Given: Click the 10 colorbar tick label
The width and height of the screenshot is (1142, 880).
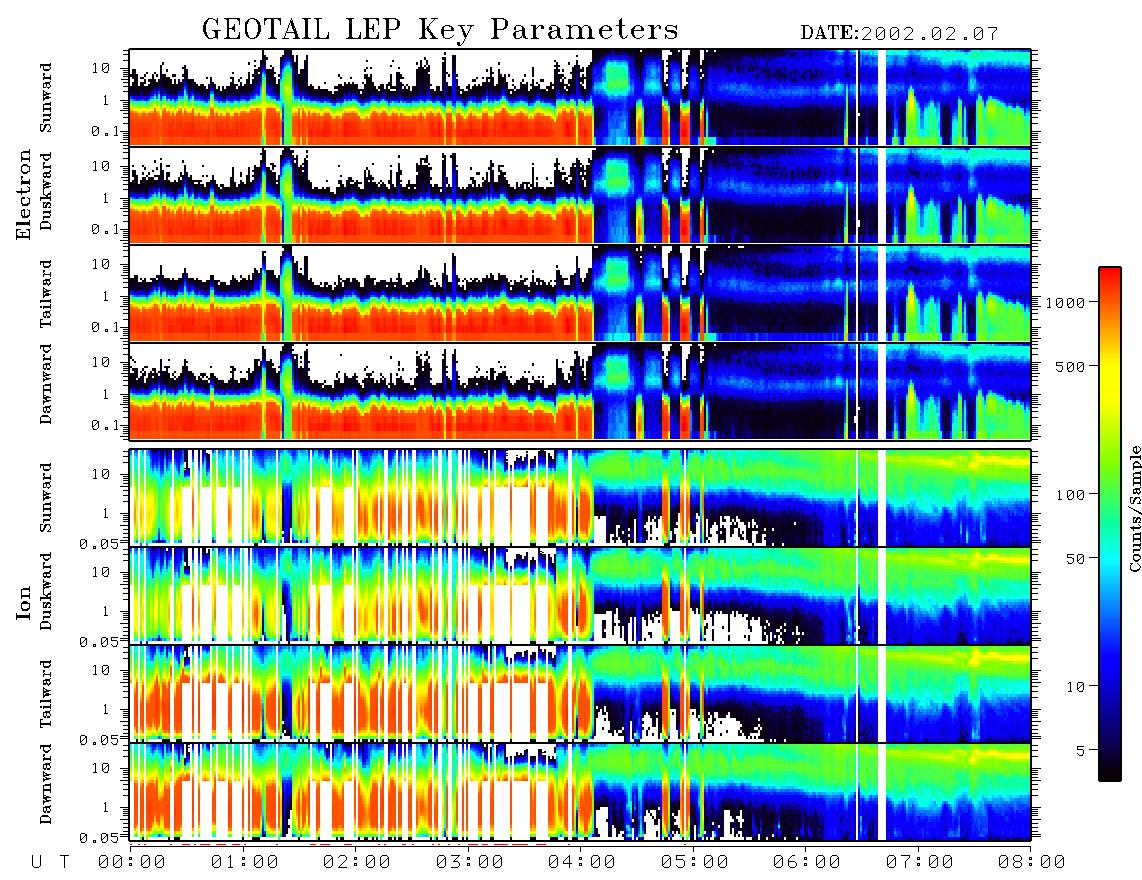Looking at the screenshot, I should pyautogui.click(x=1075, y=687).
